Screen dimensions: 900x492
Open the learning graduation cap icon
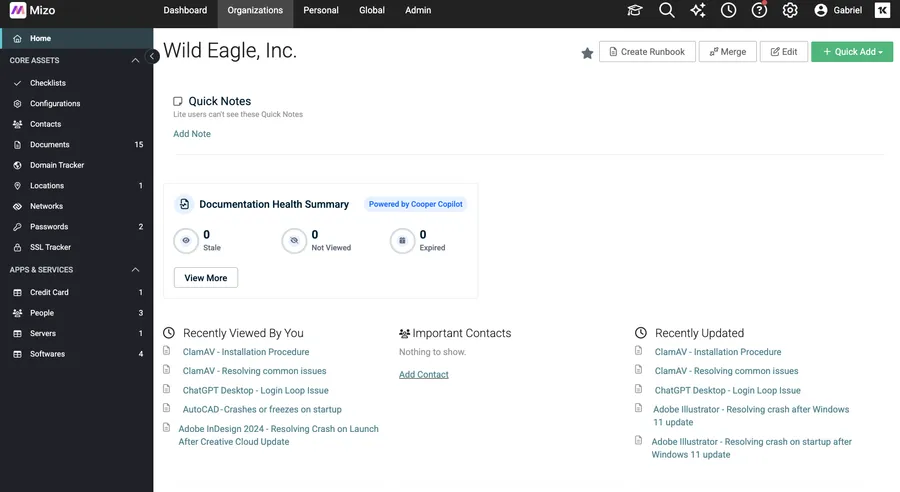point(634,10)
